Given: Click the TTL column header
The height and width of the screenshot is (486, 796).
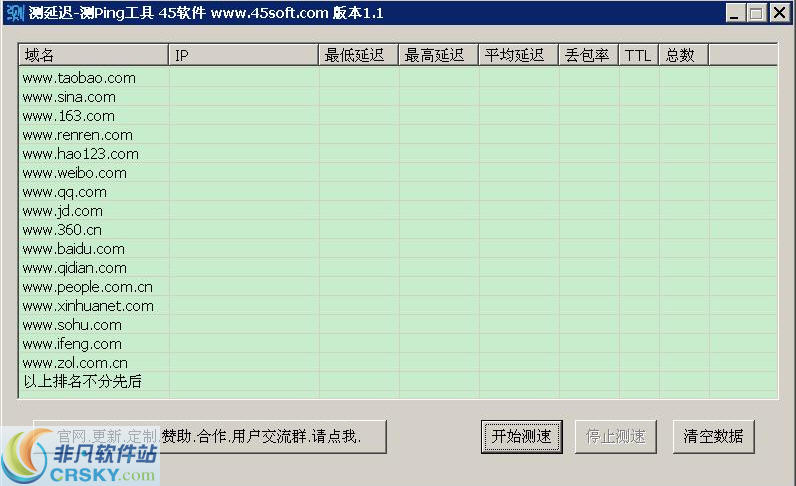Looking at the screenshot, I should (639, 55).
